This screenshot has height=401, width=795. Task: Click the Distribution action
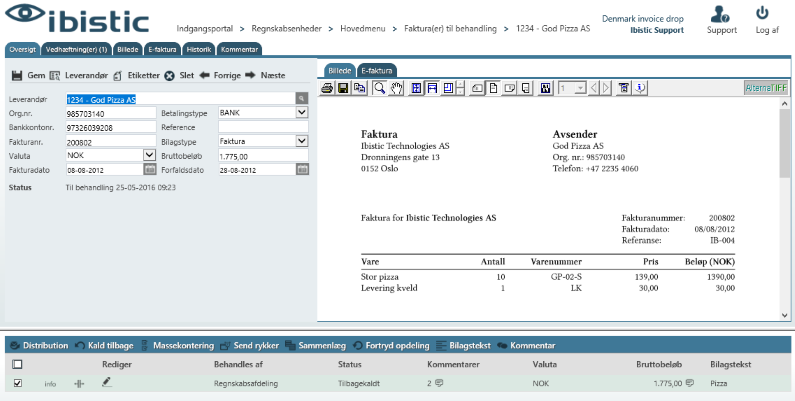(x=39, y=345)
